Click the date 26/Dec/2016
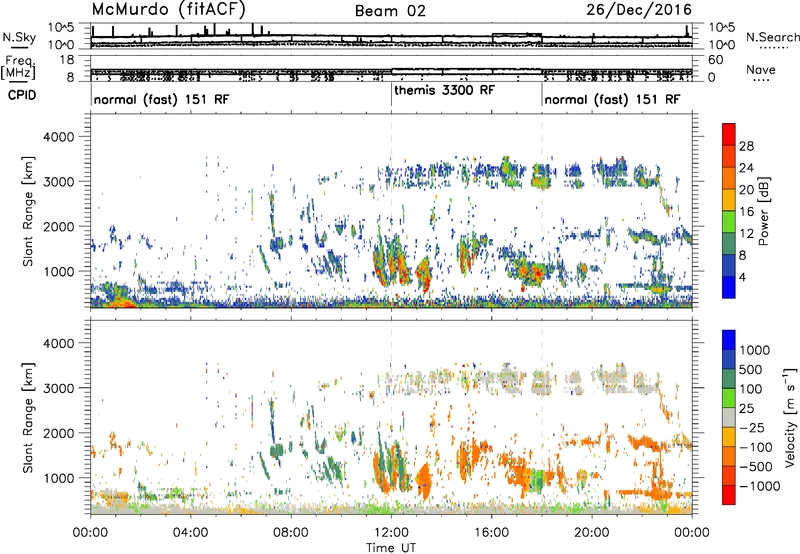800x554 pixels. (639, 10)
